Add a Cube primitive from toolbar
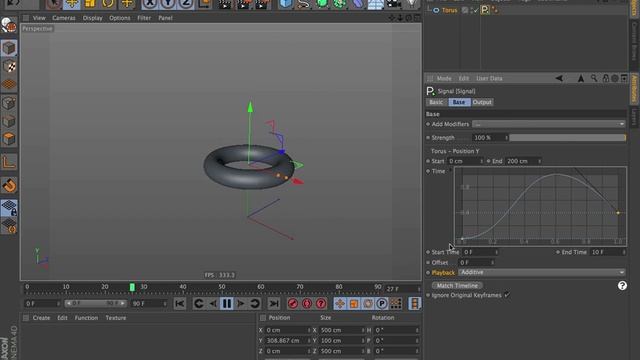Viewport: 640px width, 360px height. (x=286, y=4)
